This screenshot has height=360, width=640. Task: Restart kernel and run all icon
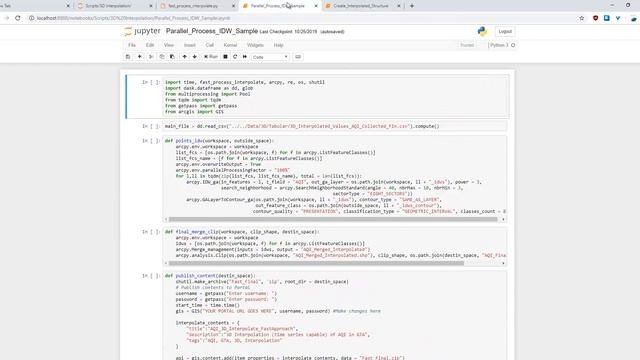(245, 57)
